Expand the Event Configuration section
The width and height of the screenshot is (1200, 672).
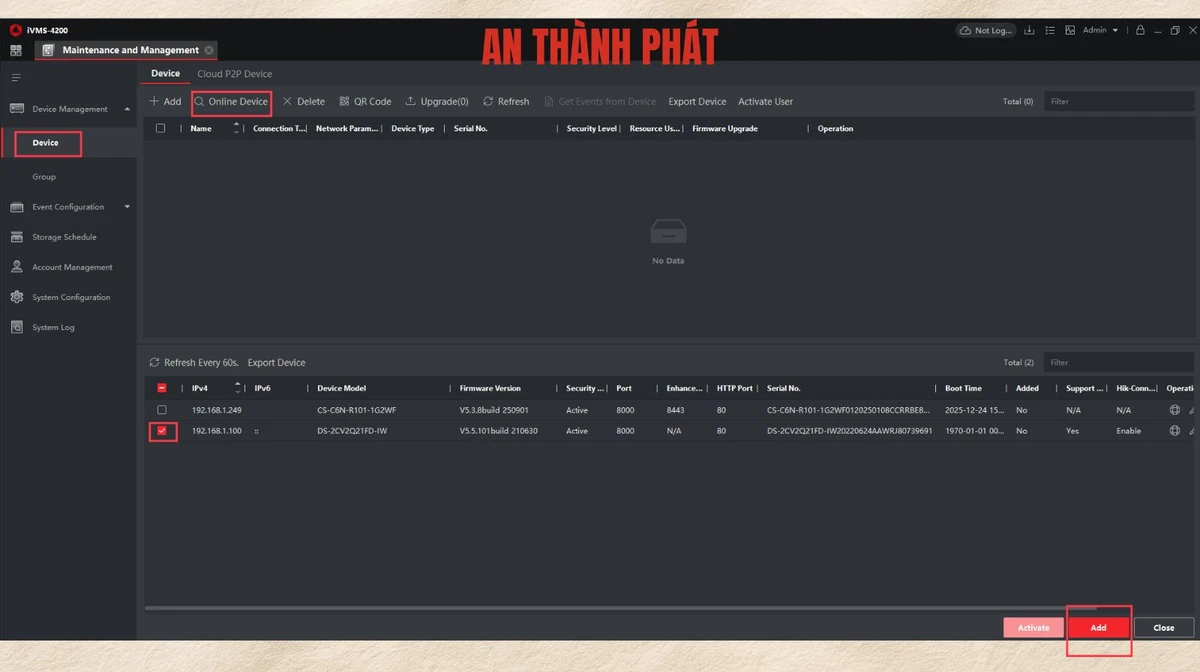tap(127, 207)
